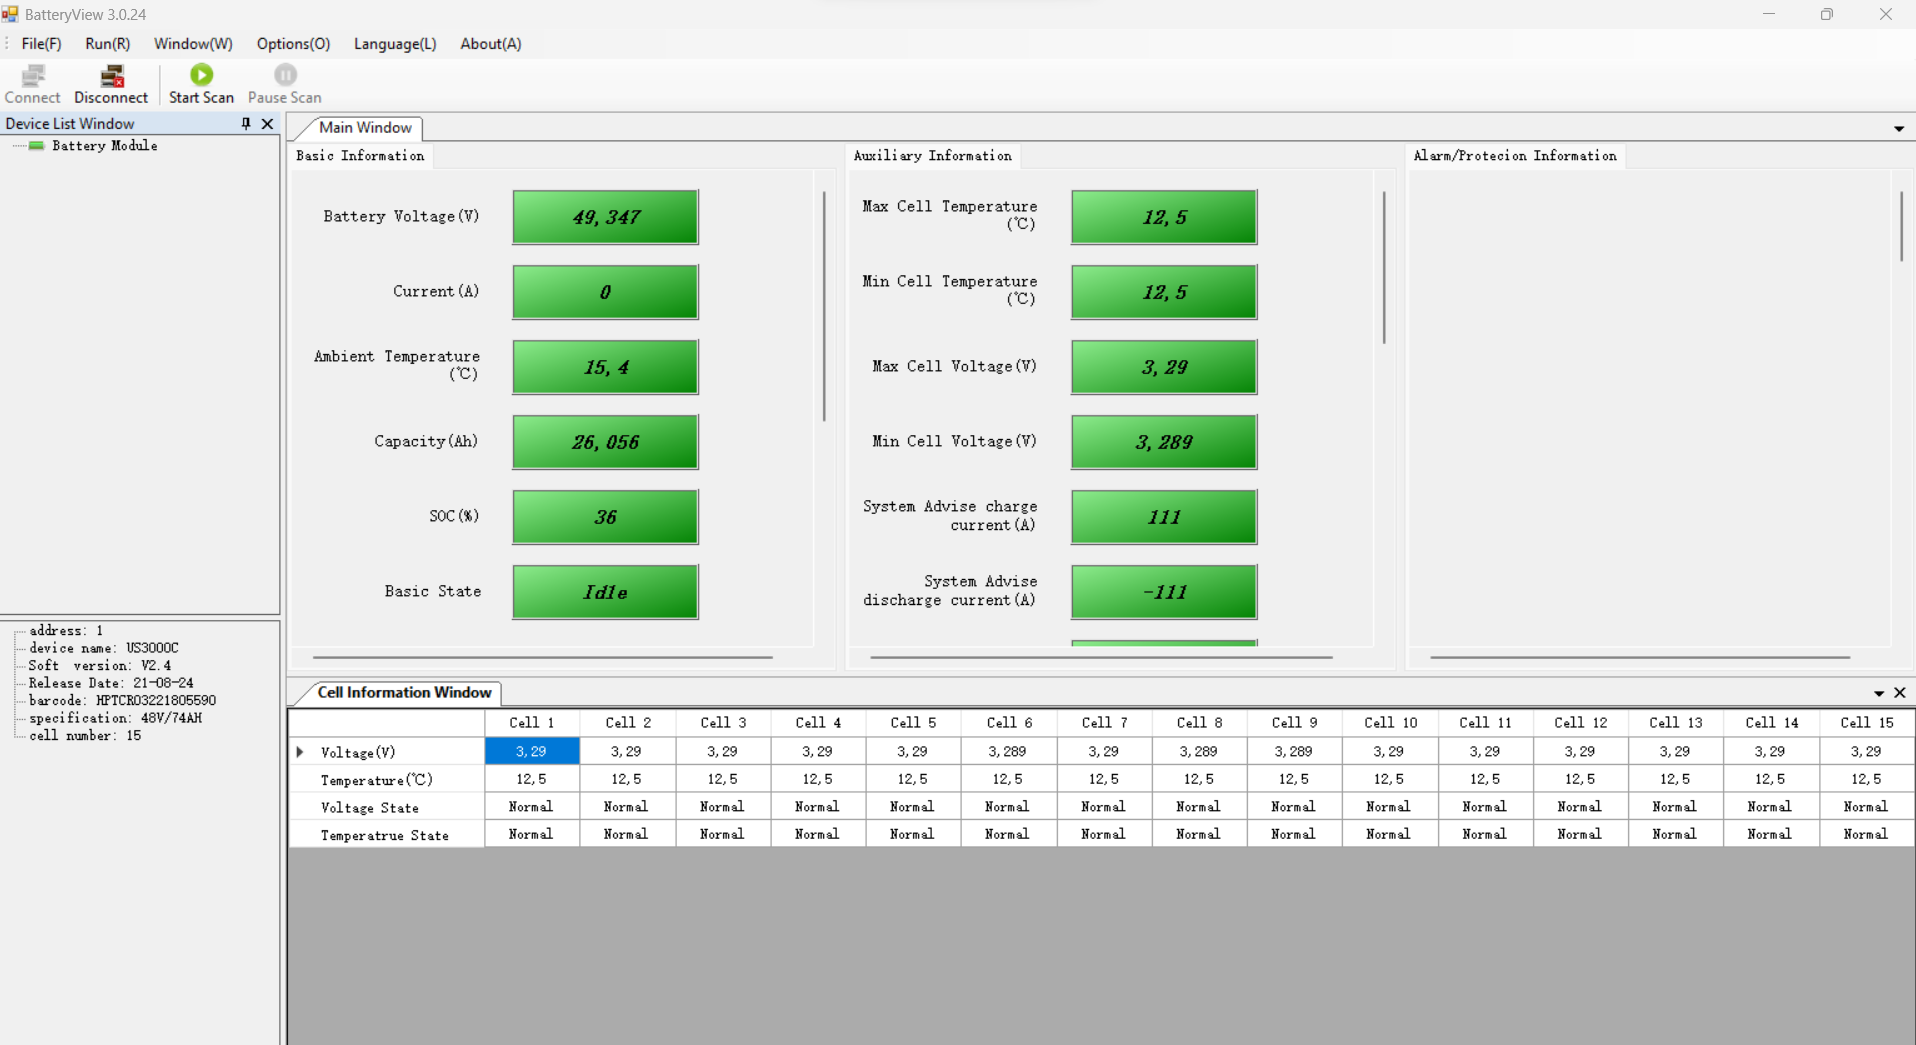Click the Basic Information vertical scrollbar
1916x1045 pixels.
pos(824,305)
